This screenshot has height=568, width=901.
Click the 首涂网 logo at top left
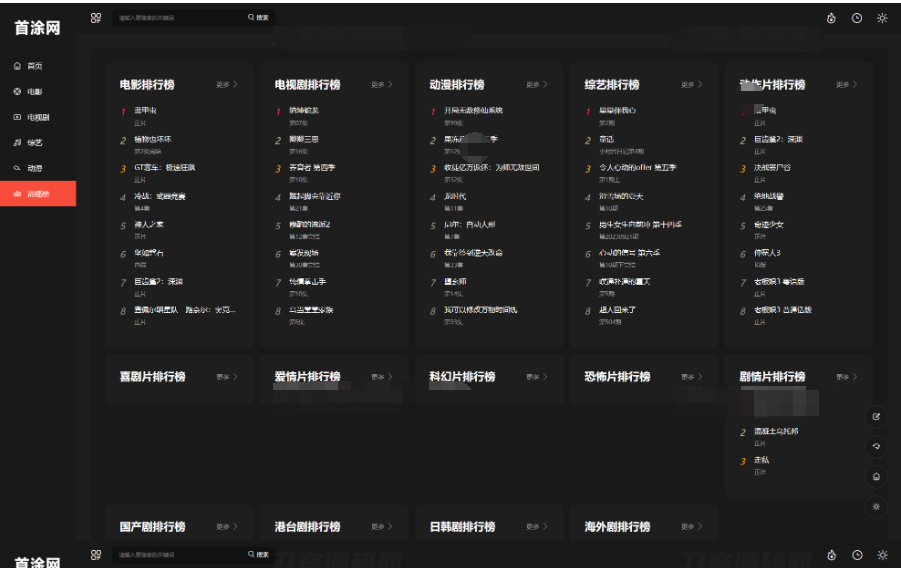37,28
